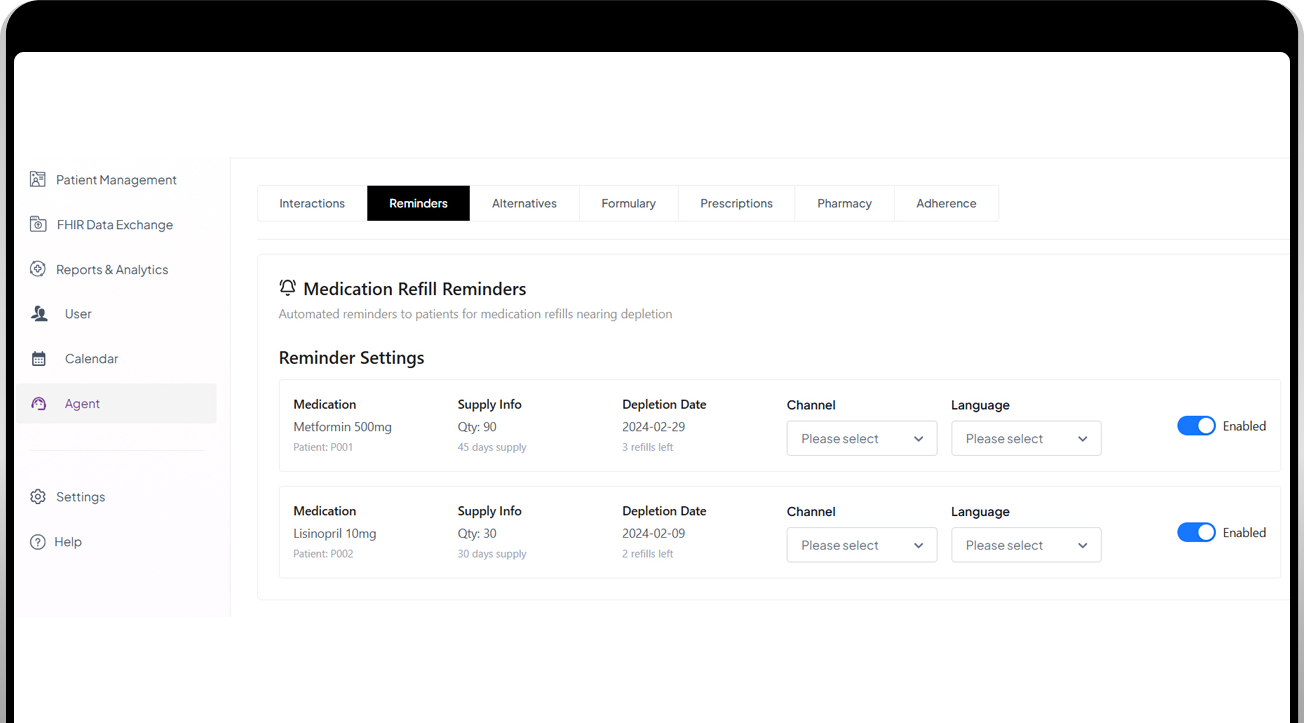Disable the Lisinopril 10mg reminder toggle

(1196, 532)
